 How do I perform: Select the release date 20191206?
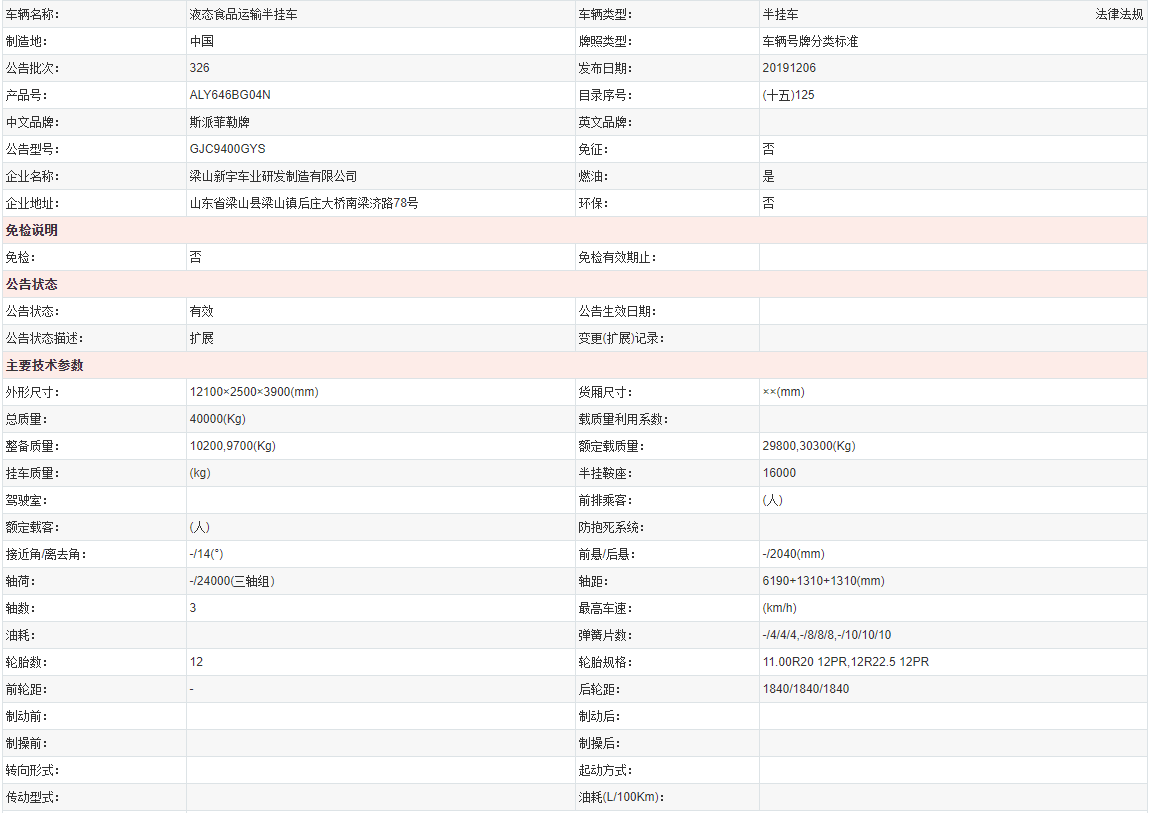coord(789,69)
